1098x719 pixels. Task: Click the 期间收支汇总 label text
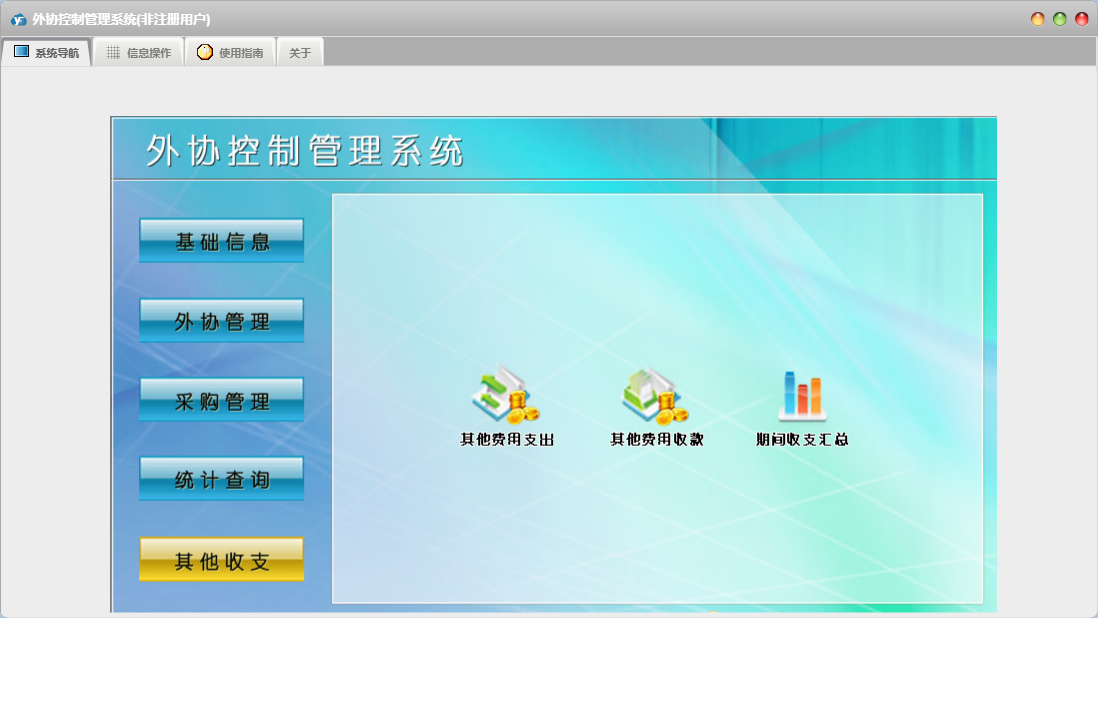802,440
